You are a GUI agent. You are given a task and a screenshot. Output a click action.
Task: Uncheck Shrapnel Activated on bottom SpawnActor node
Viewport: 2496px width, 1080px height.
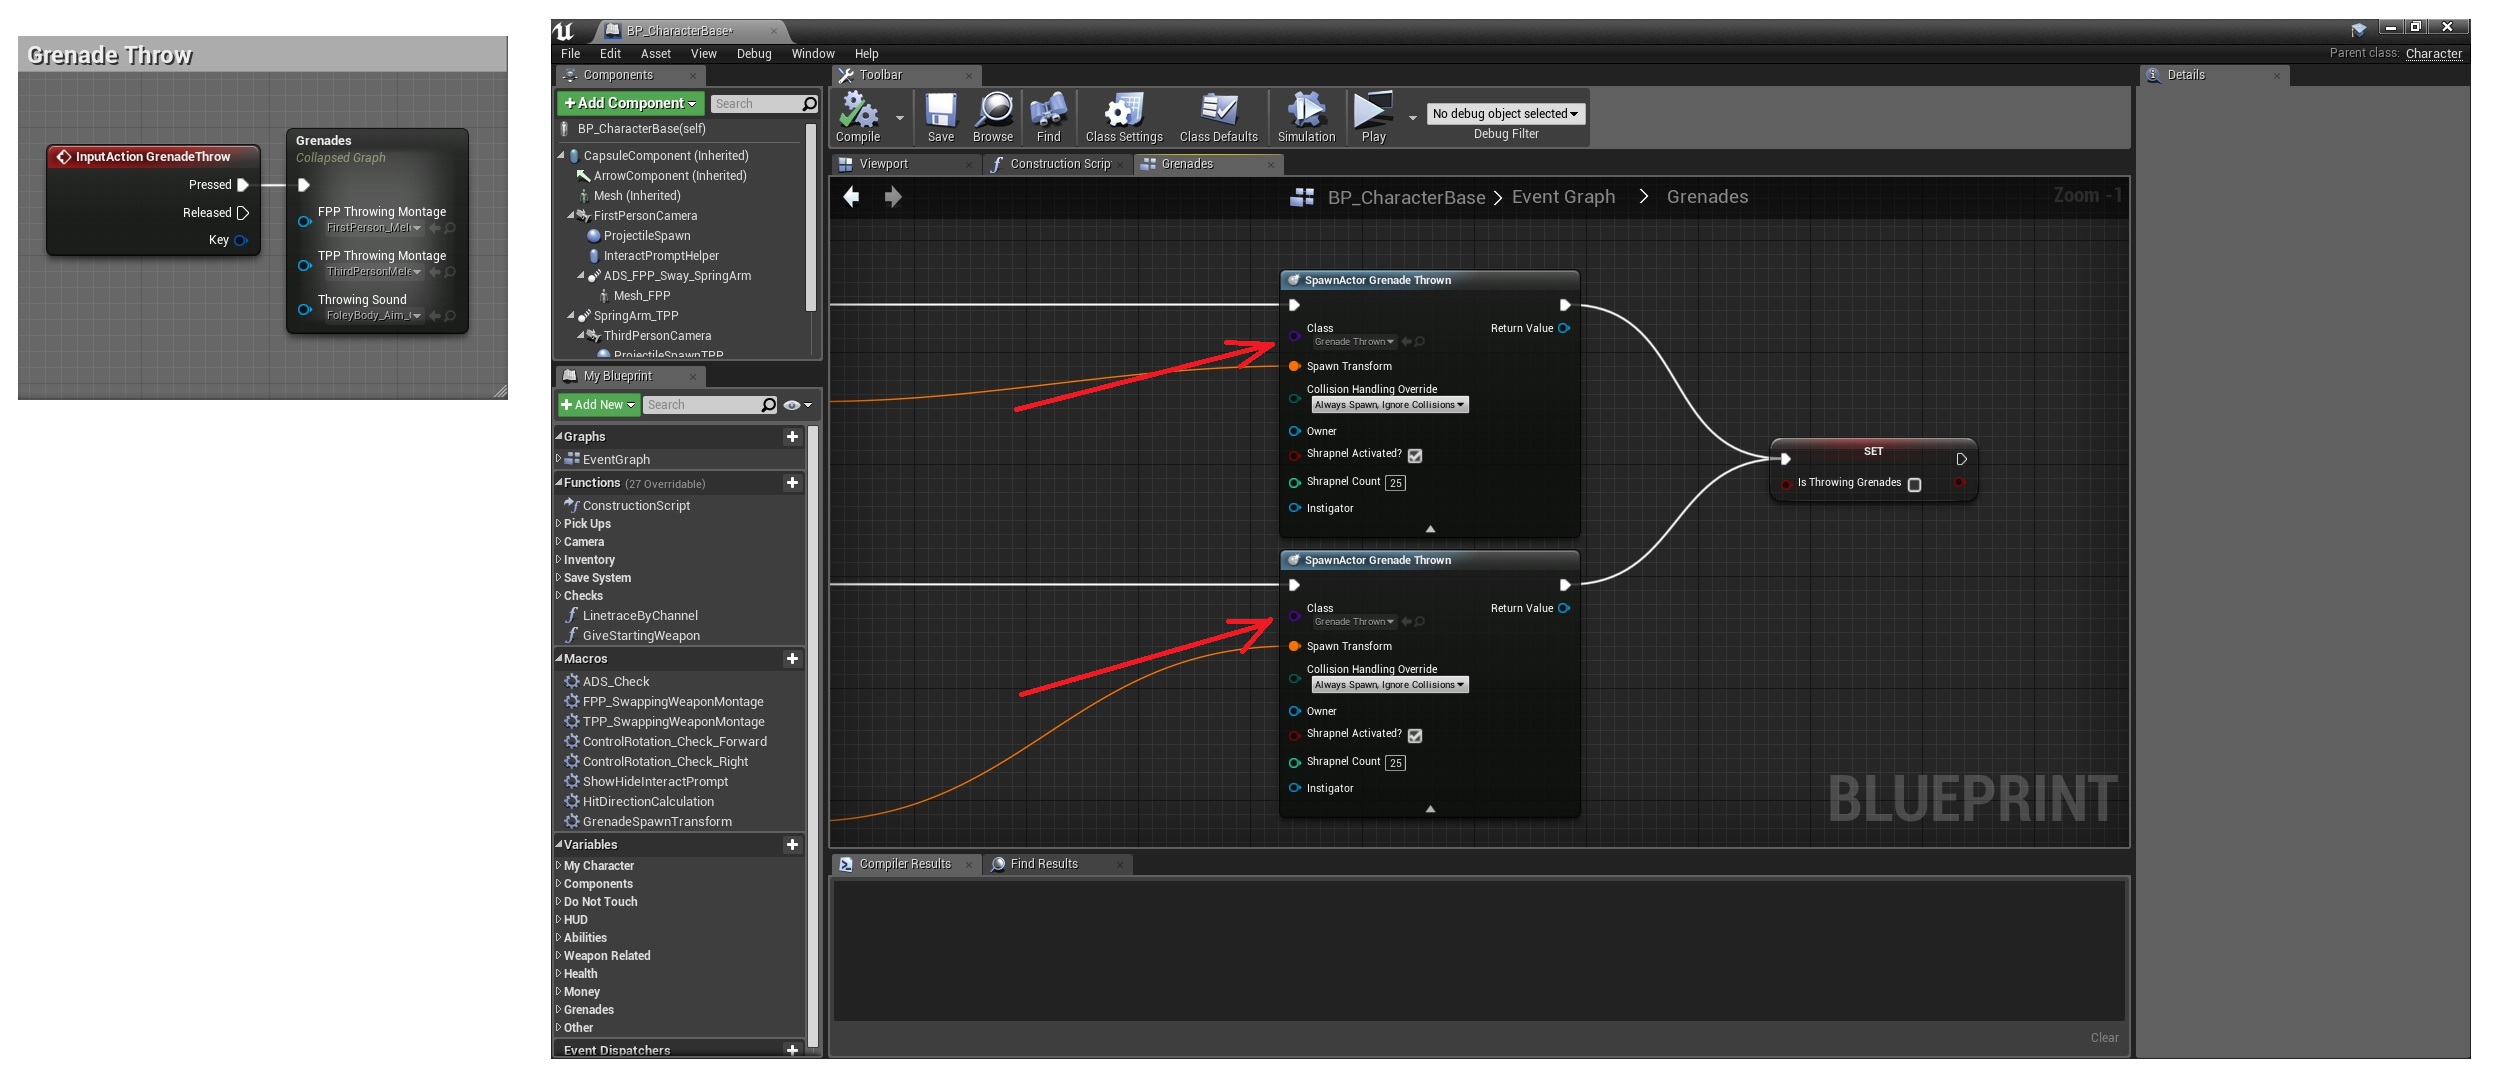tap(1414, 735)
